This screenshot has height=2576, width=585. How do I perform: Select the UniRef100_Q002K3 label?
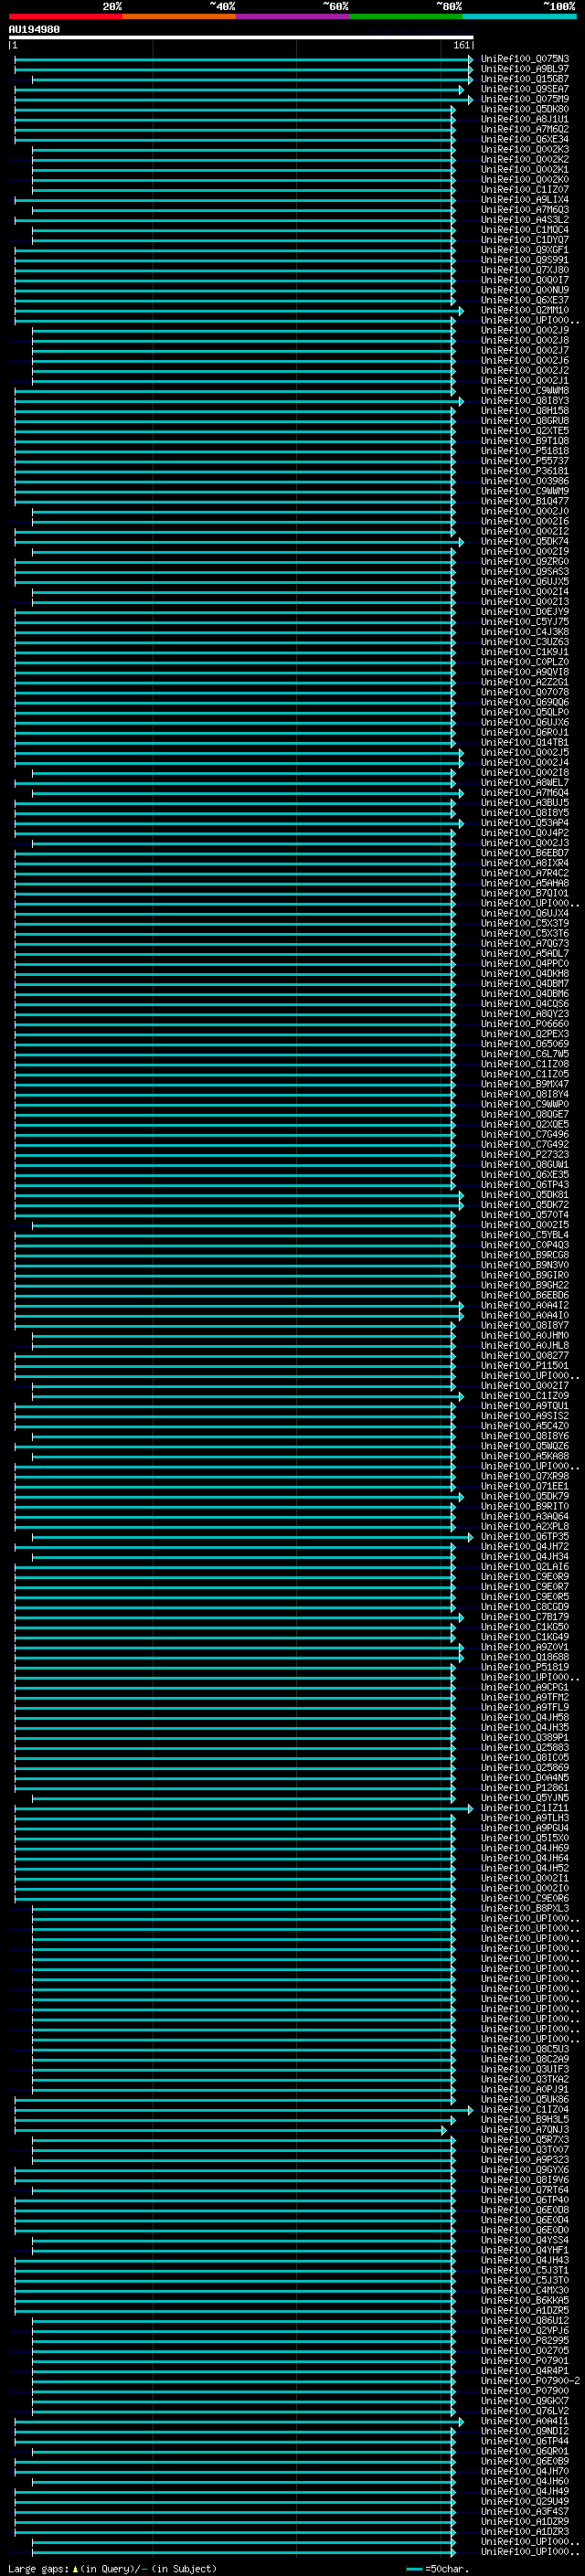525,149
